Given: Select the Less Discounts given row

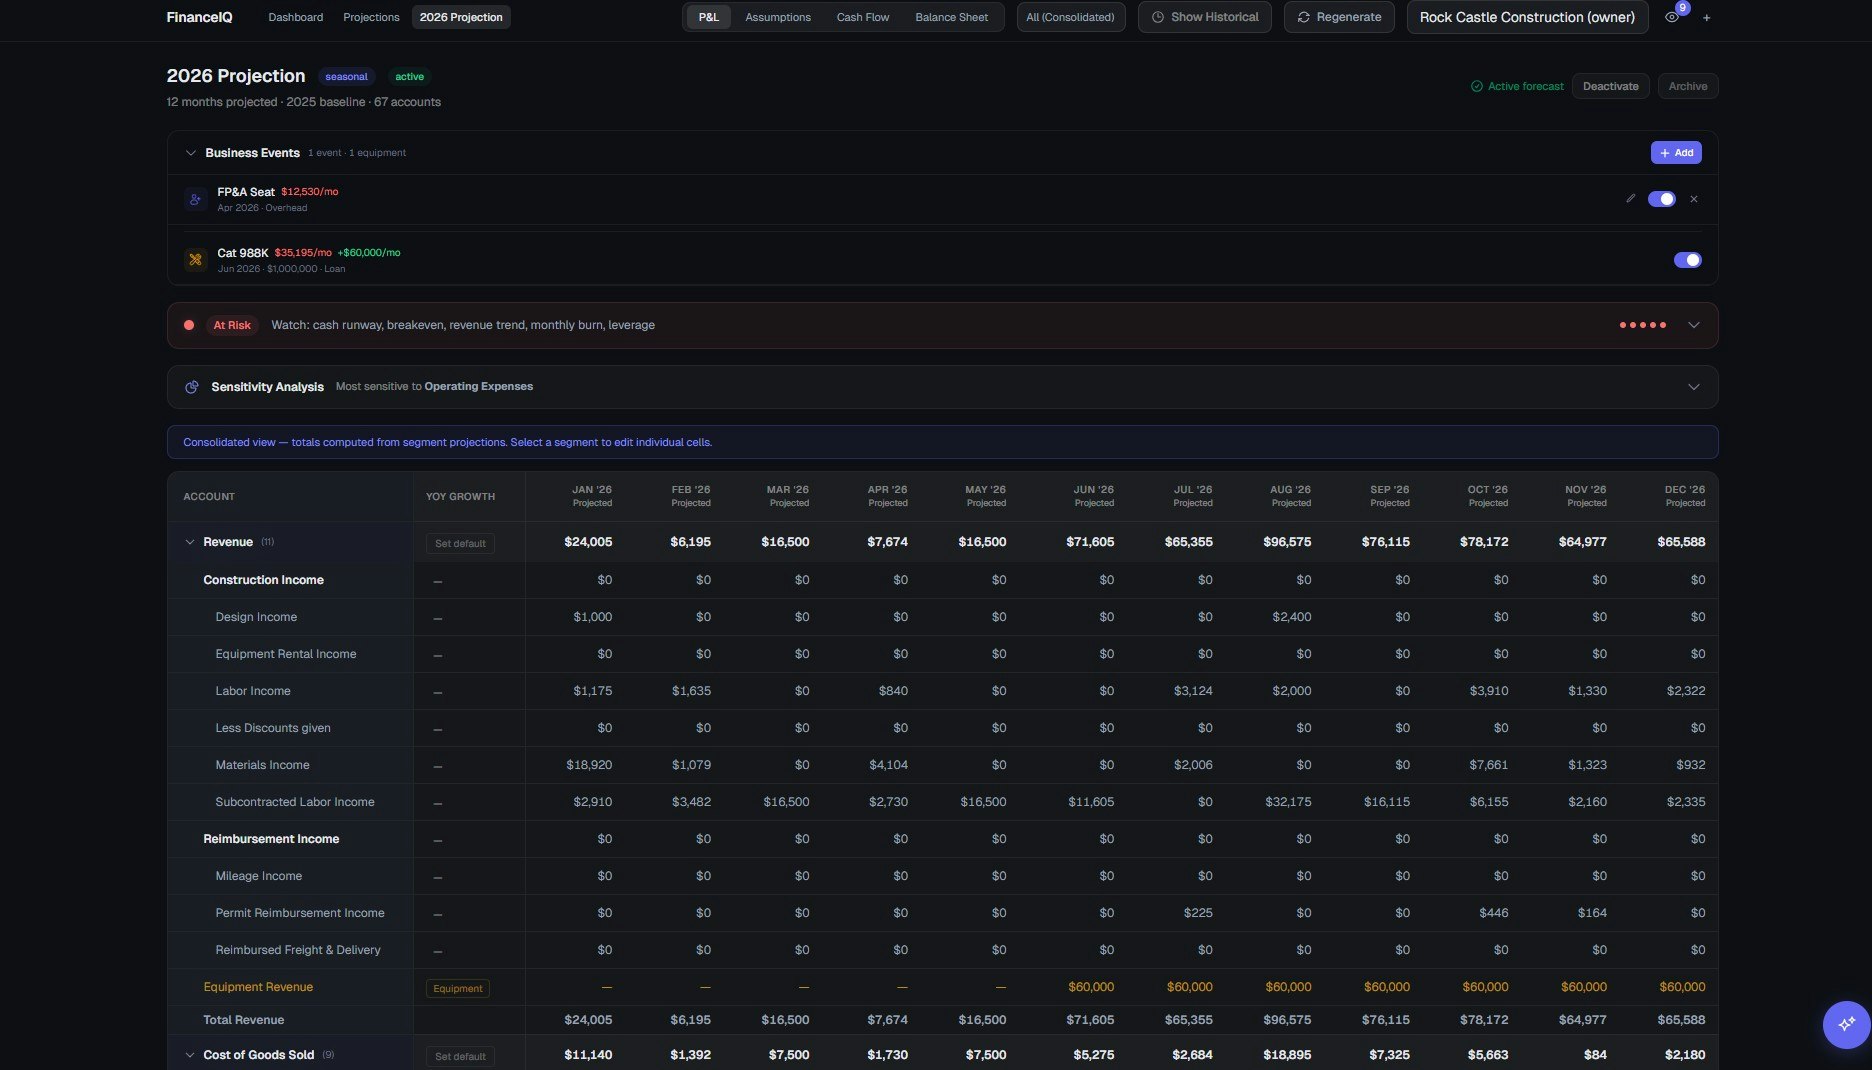Looking at the screenshot, I should (x=942, y=728).
